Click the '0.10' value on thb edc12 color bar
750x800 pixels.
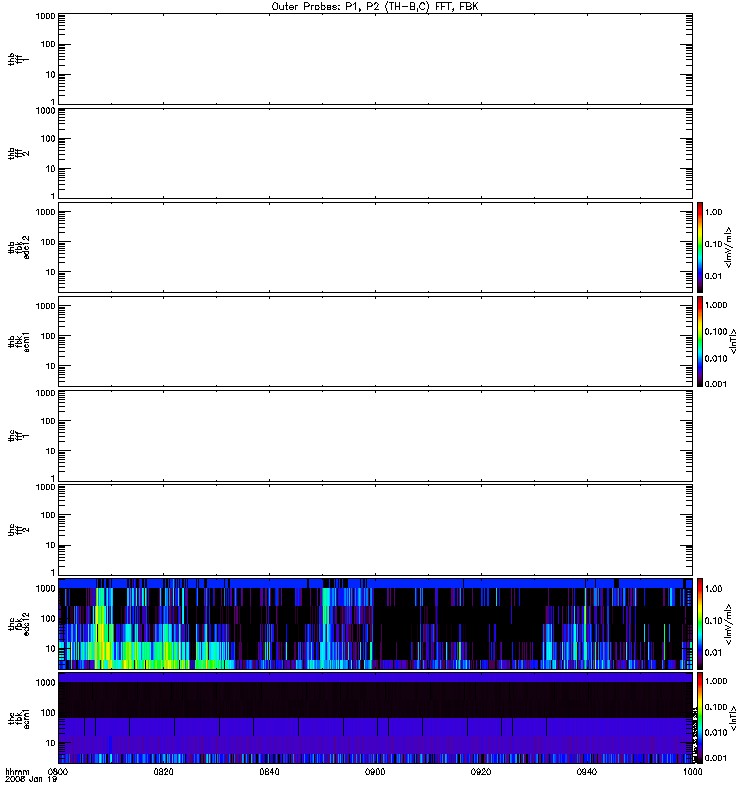click(713, 244)
